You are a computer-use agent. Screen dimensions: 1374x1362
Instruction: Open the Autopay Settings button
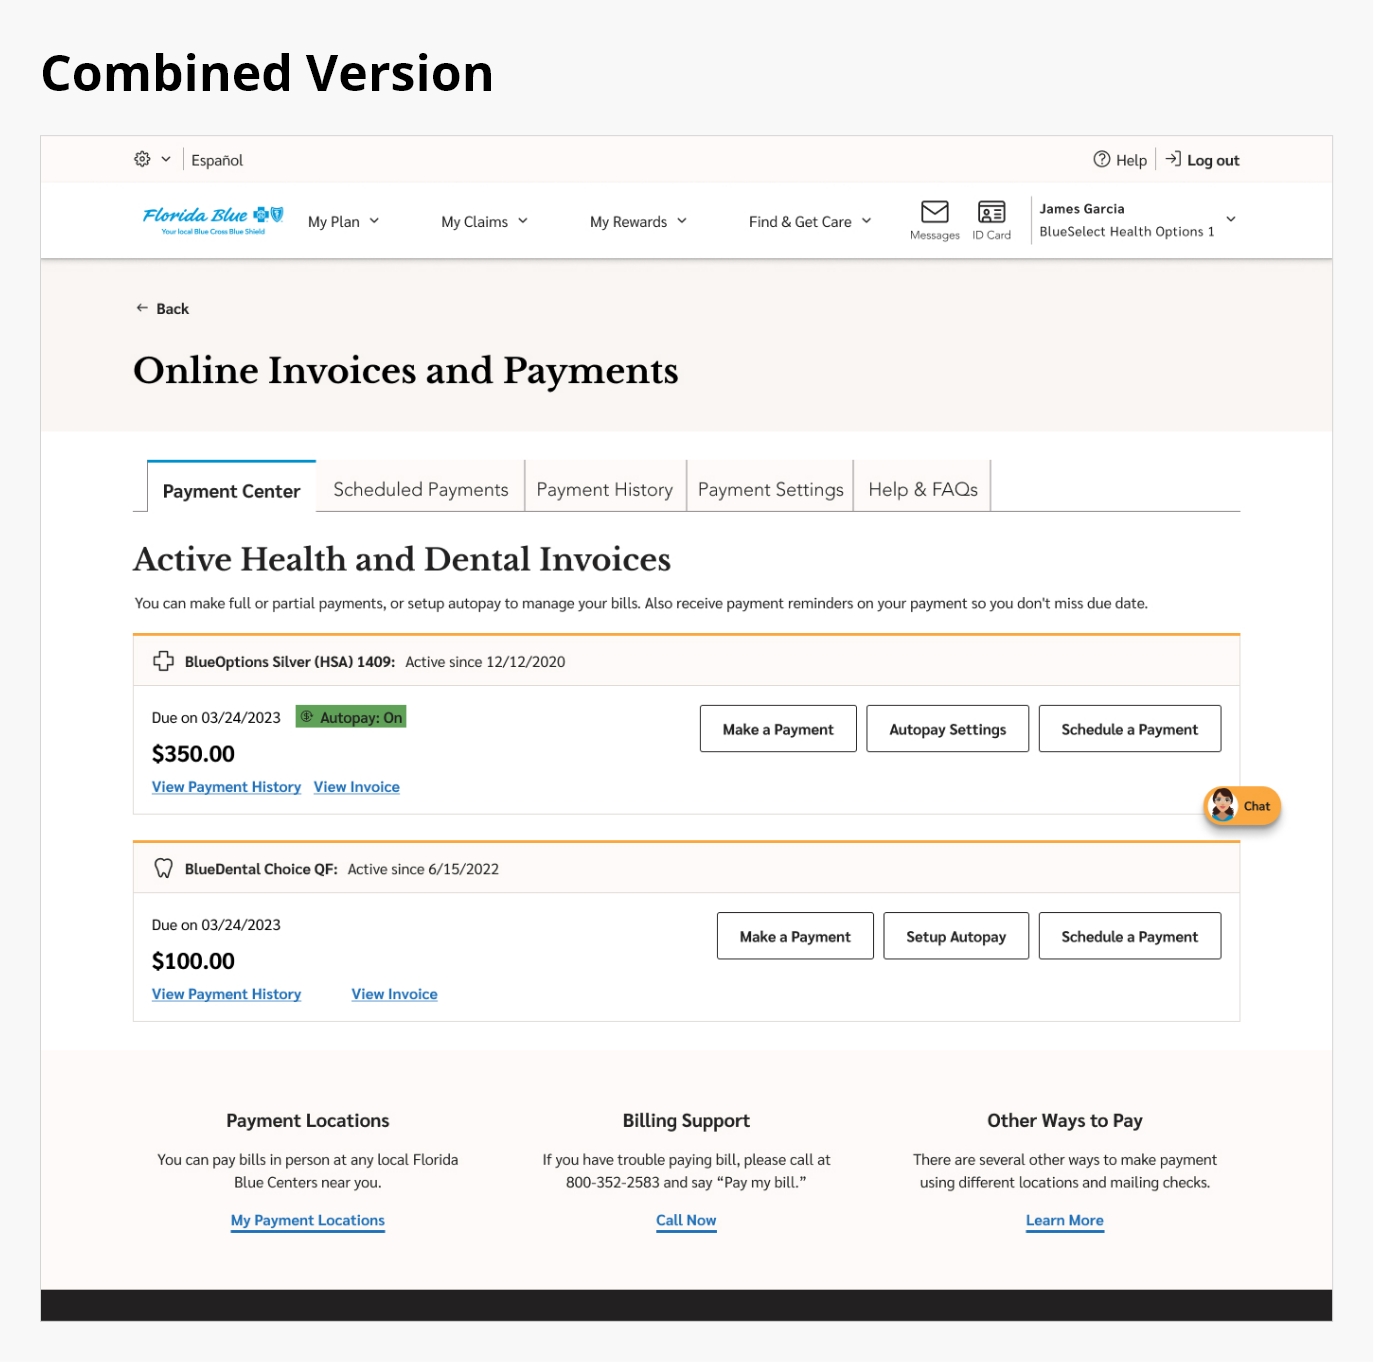tap(947, 729)
